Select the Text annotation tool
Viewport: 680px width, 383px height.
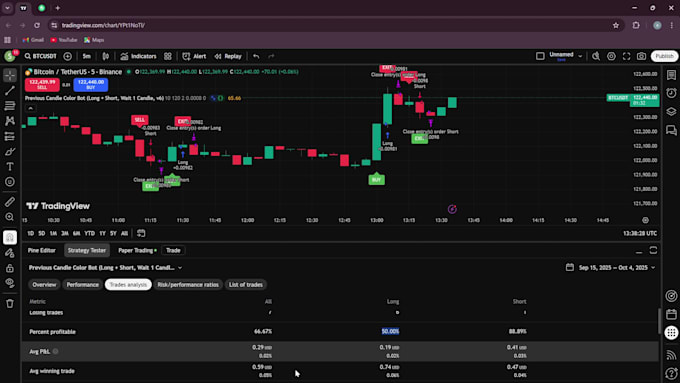pos(10,167)
